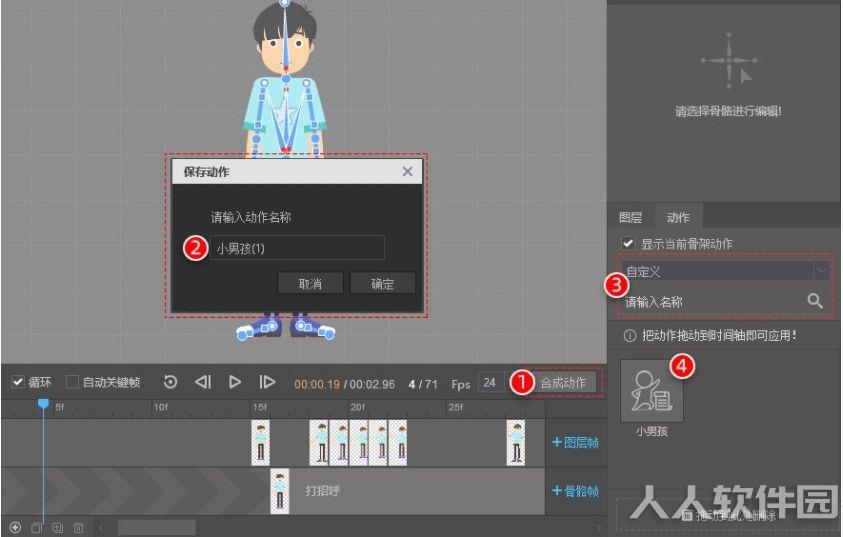Screen dimensions: 843x537
Task: Play the animation
Action: click(234, 382)
